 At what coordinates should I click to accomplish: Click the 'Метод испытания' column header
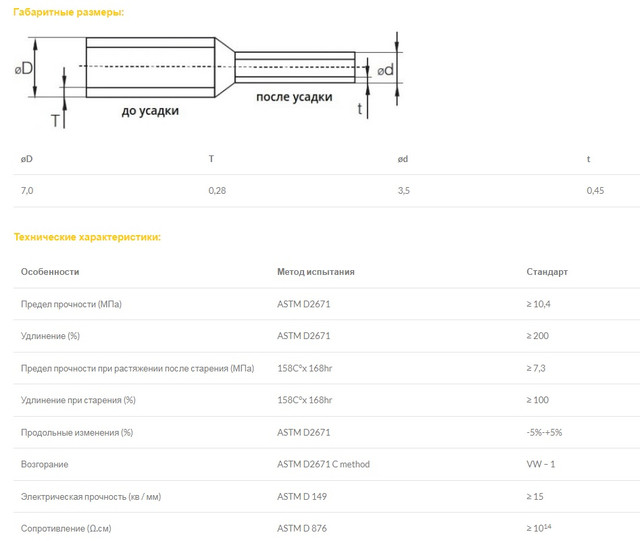[315, 271]
